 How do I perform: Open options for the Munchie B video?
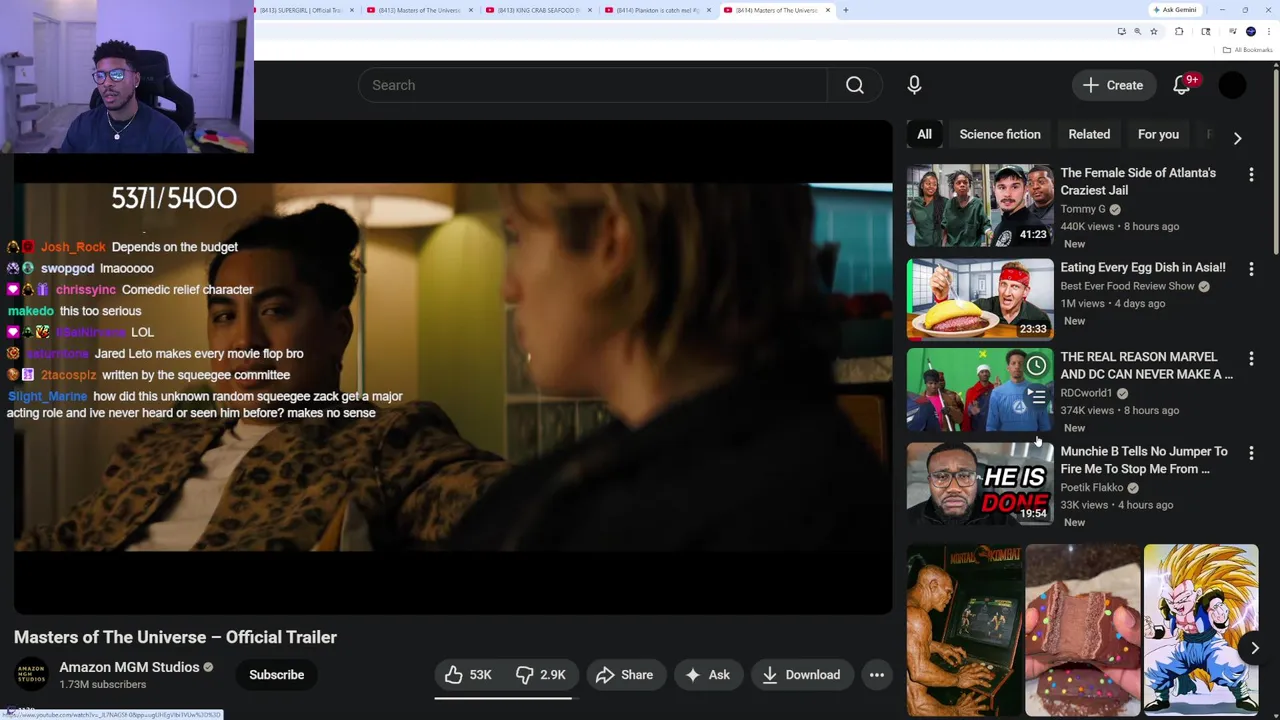(1251, 453)
